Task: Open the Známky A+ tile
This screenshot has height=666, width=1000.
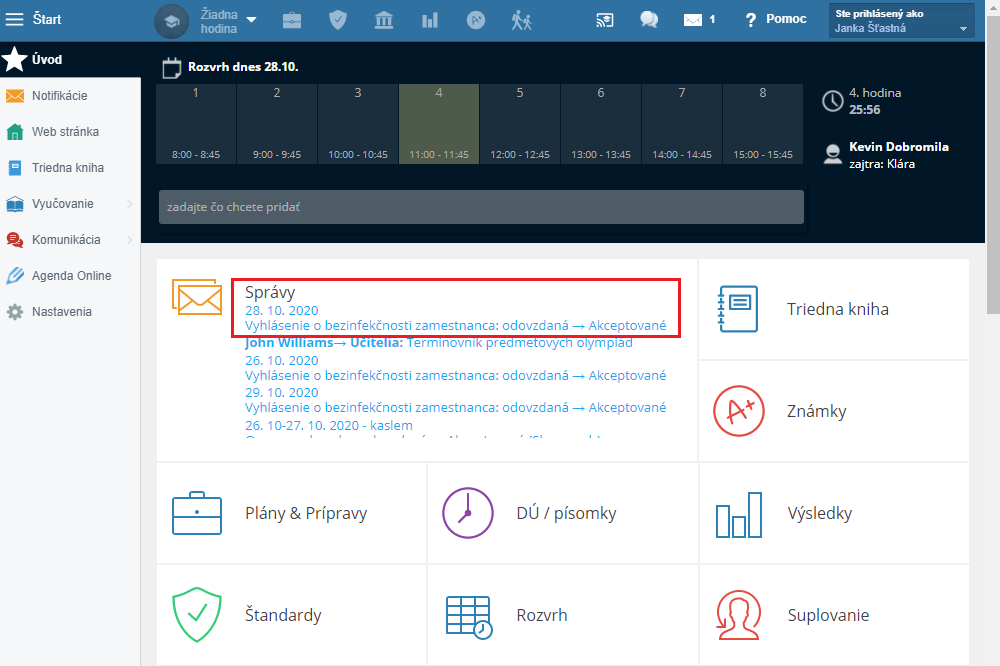Action: click(x=834, y=411)
